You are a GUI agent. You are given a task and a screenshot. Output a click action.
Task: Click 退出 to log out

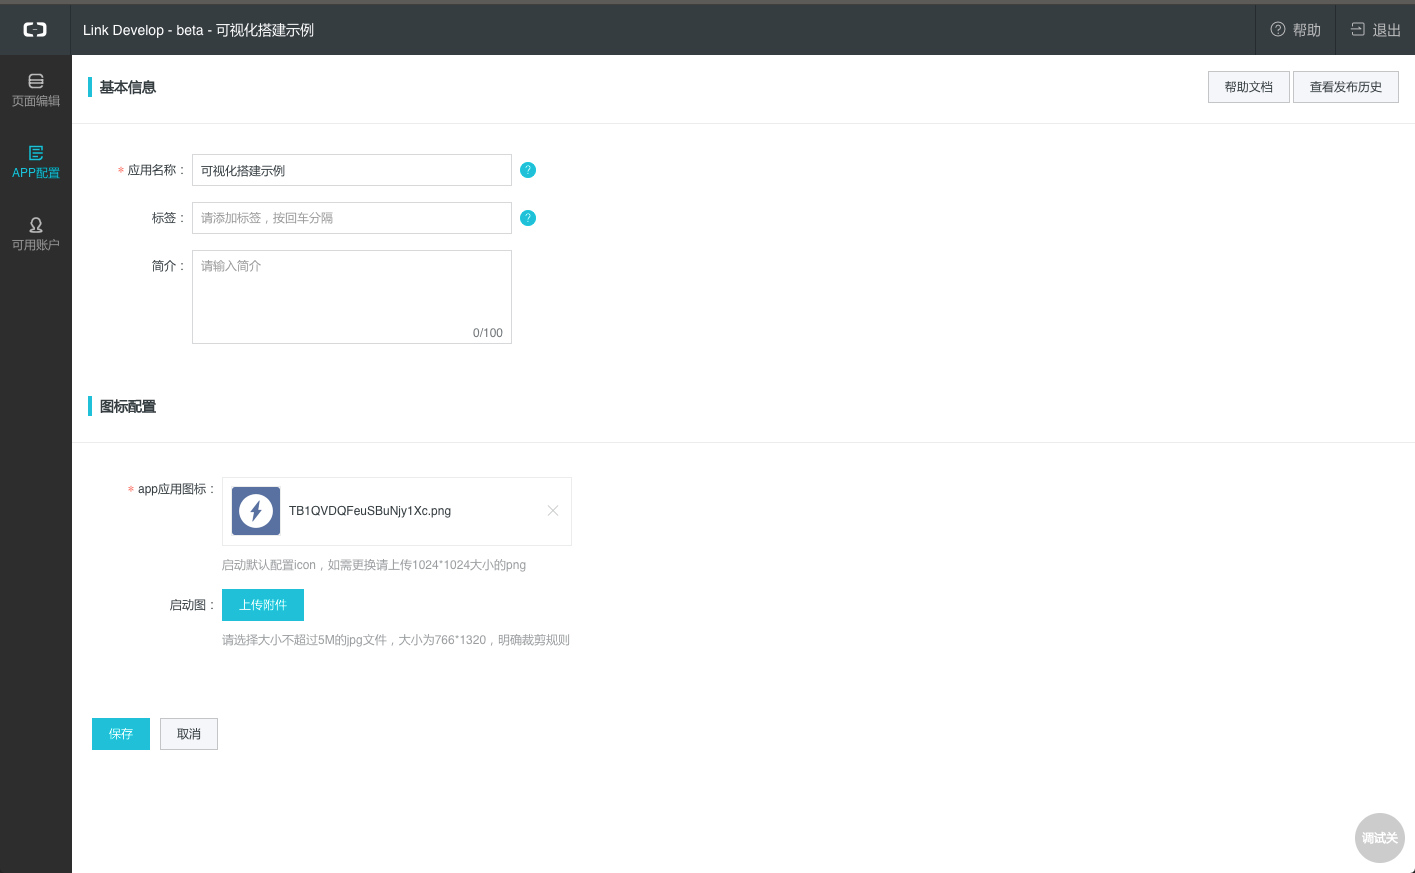tap(1375, 30)
